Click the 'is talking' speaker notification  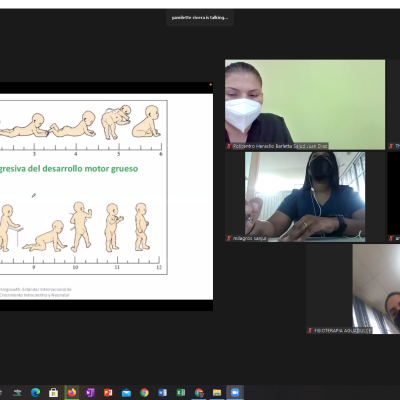[200, 18]
